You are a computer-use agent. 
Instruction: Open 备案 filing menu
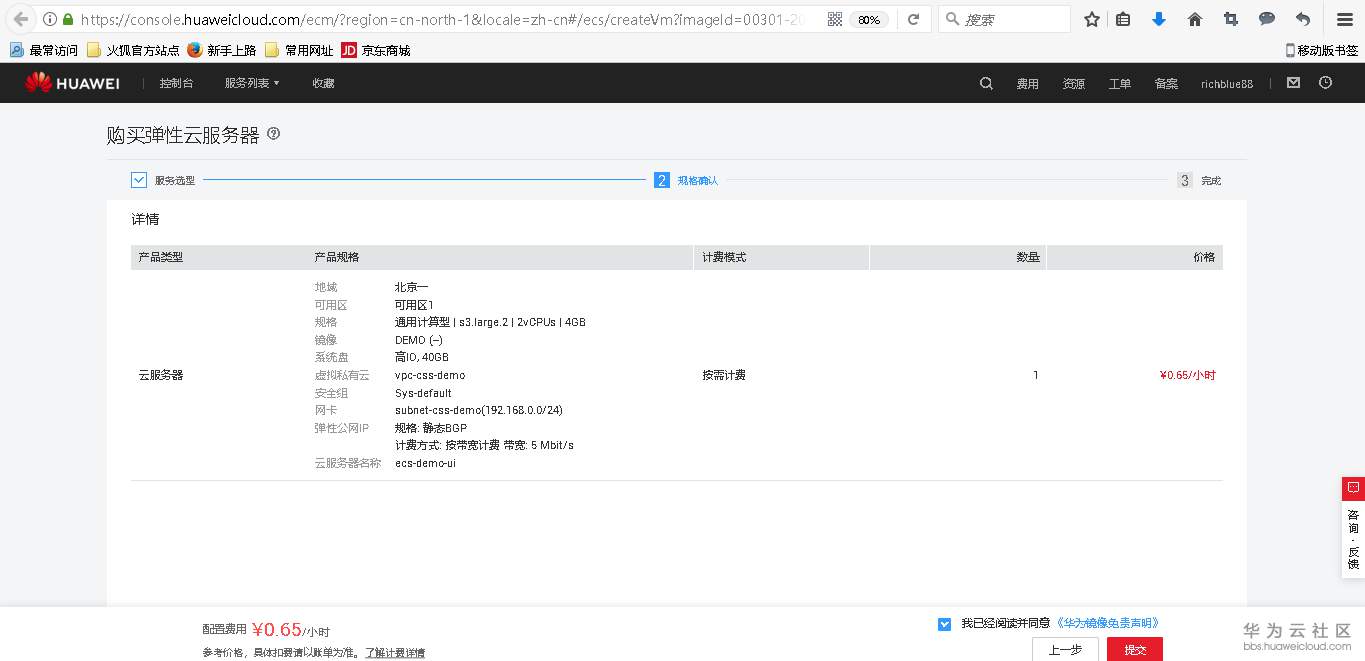pyautogui.click(x=1166, y=84)
